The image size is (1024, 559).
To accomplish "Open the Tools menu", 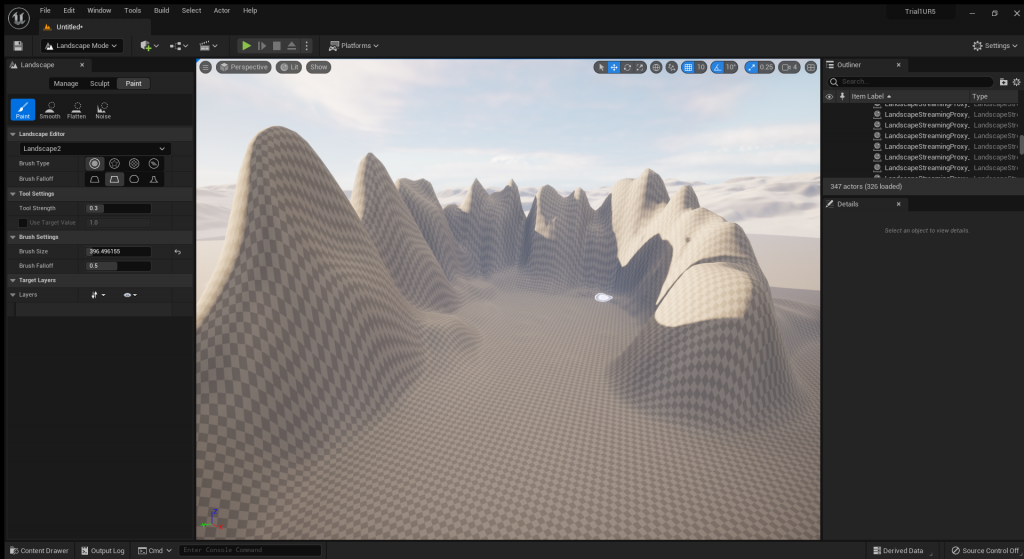I will 133,10.
